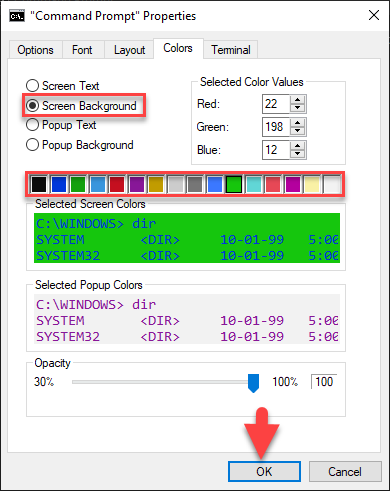Pick the dark green color swatch
Screen dimensions: 390x491
(x=78, y=184)
